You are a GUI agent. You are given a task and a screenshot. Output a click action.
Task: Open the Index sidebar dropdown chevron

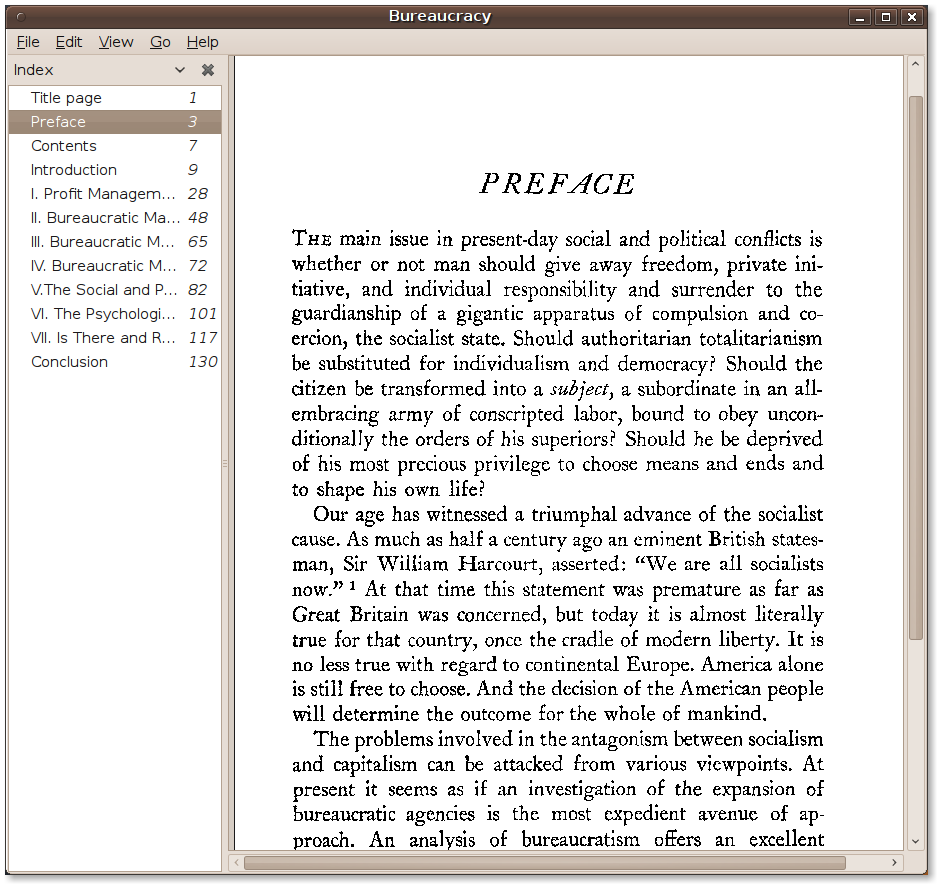pyautogui.click(x=180, y=70)
